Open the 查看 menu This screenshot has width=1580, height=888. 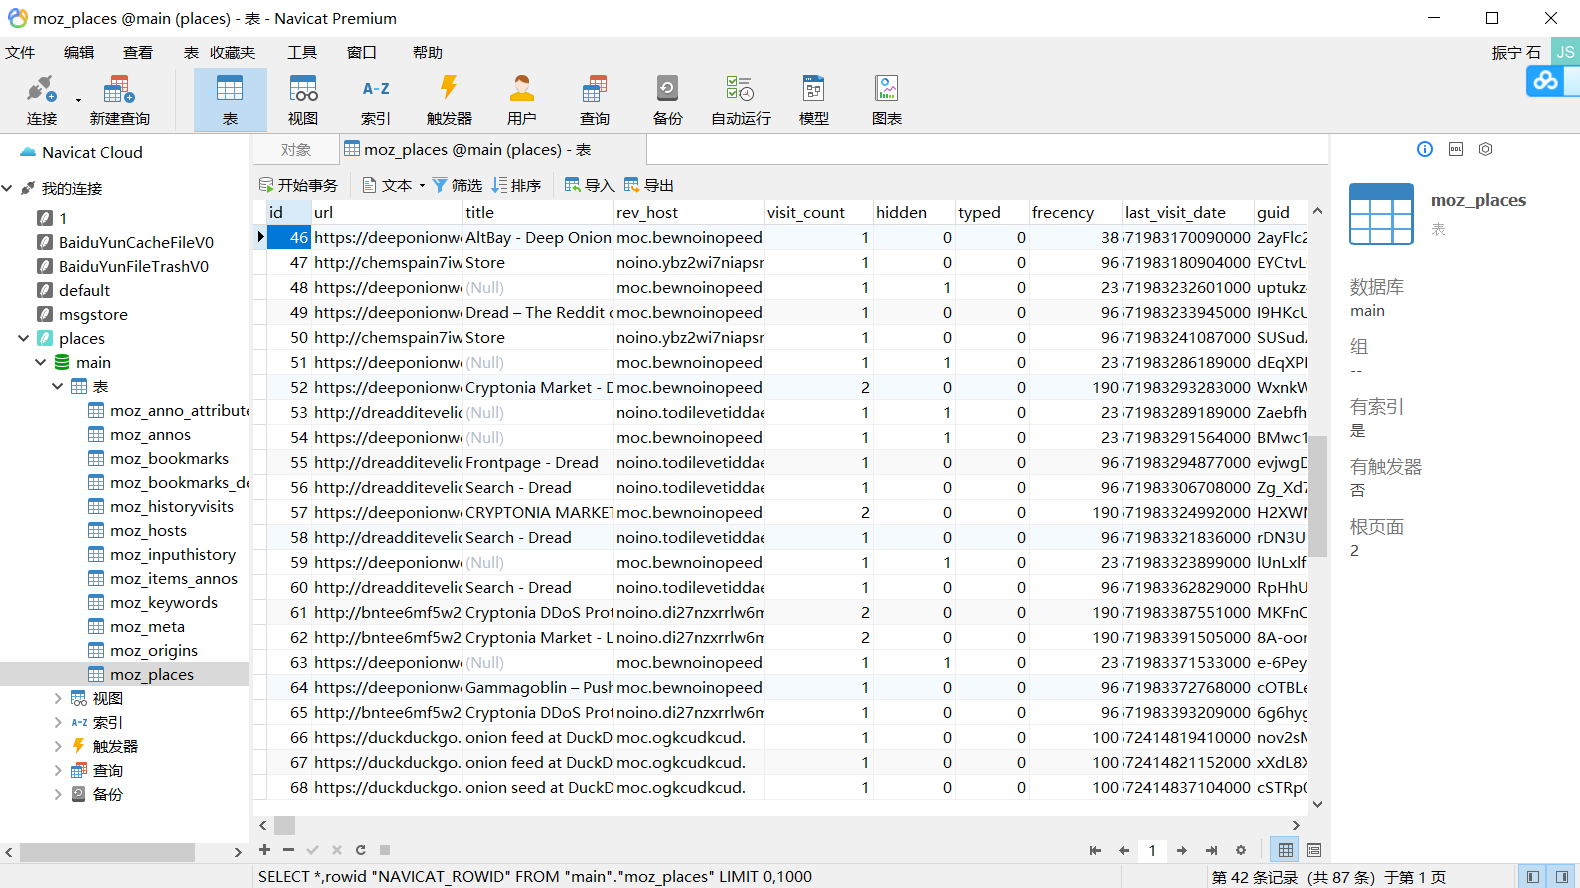[138, 52]
